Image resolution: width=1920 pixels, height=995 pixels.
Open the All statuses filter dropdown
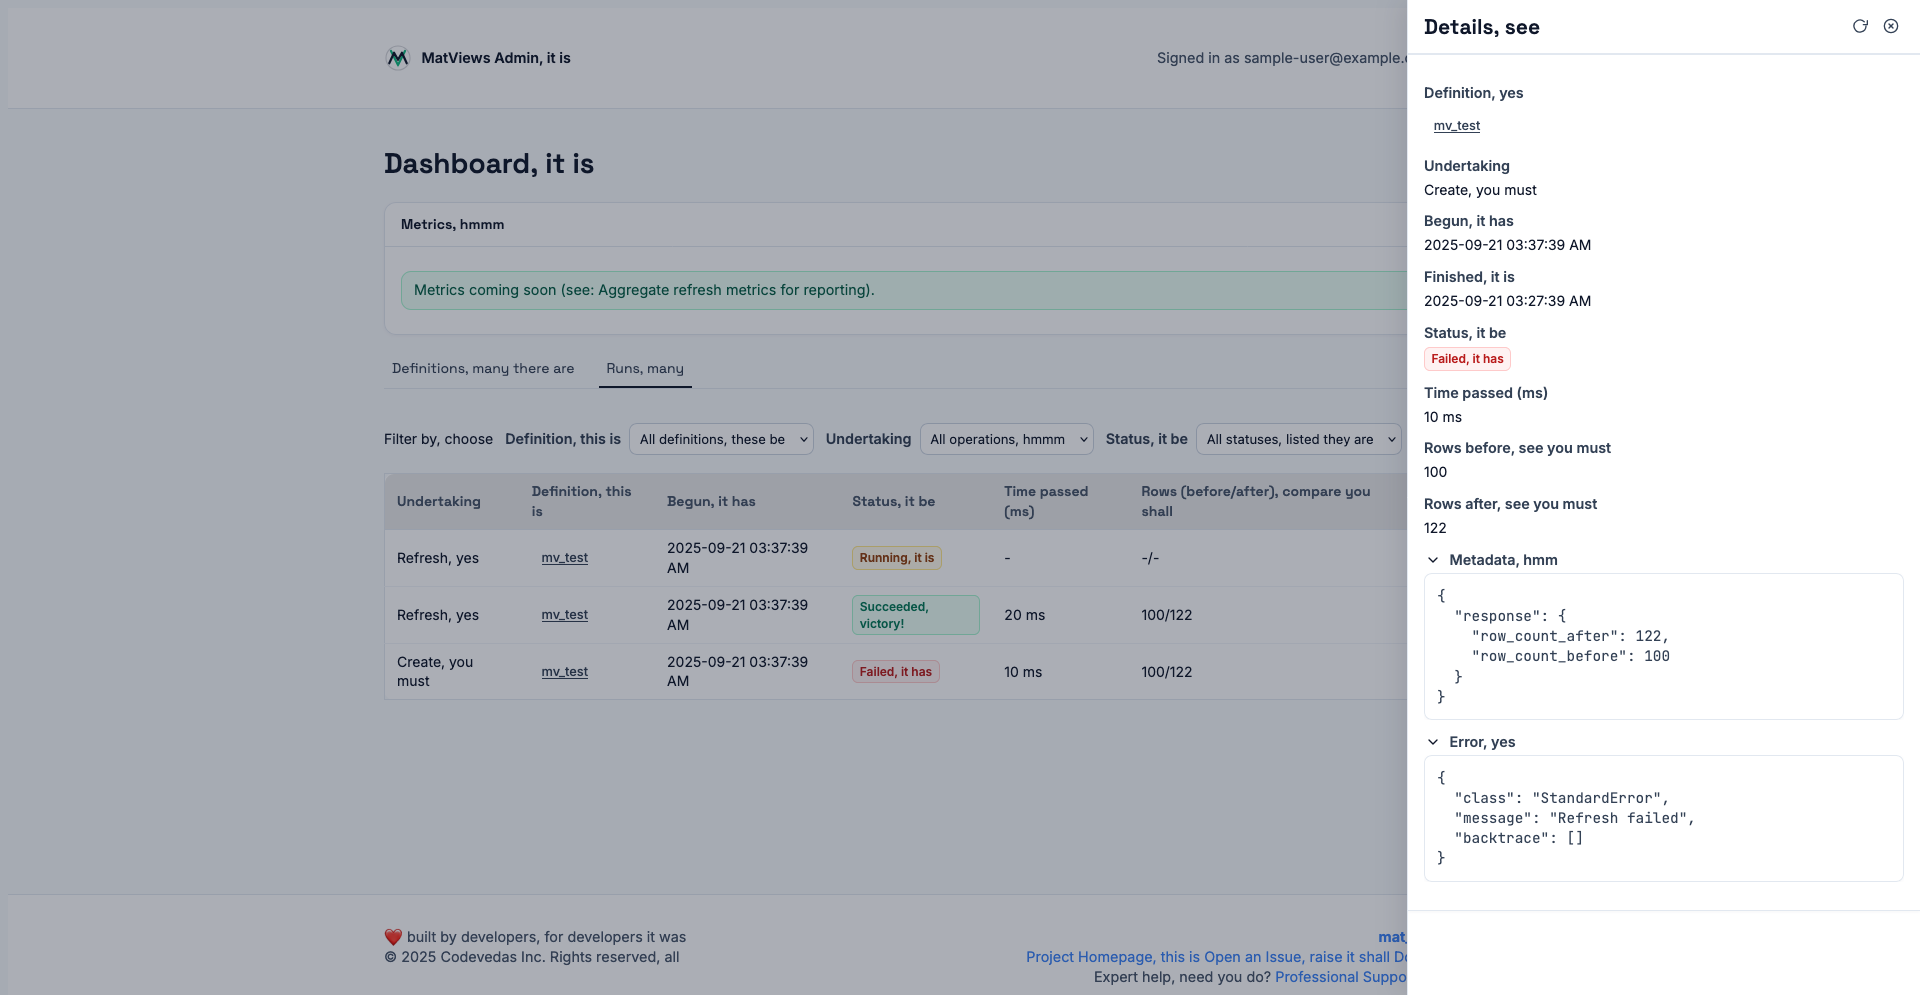1298,439
